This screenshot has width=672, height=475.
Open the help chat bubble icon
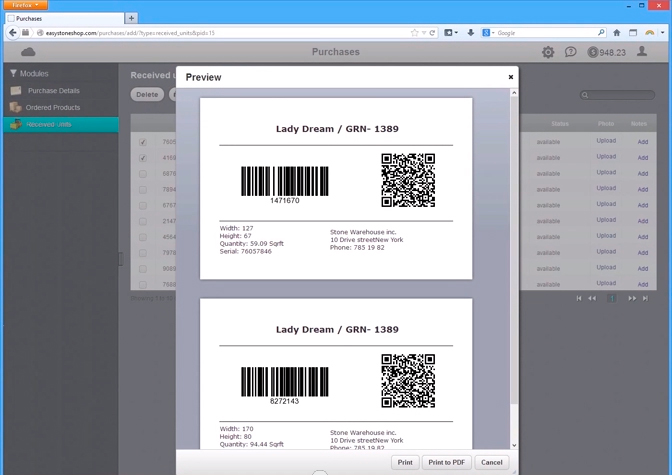(x=570, y=52)
